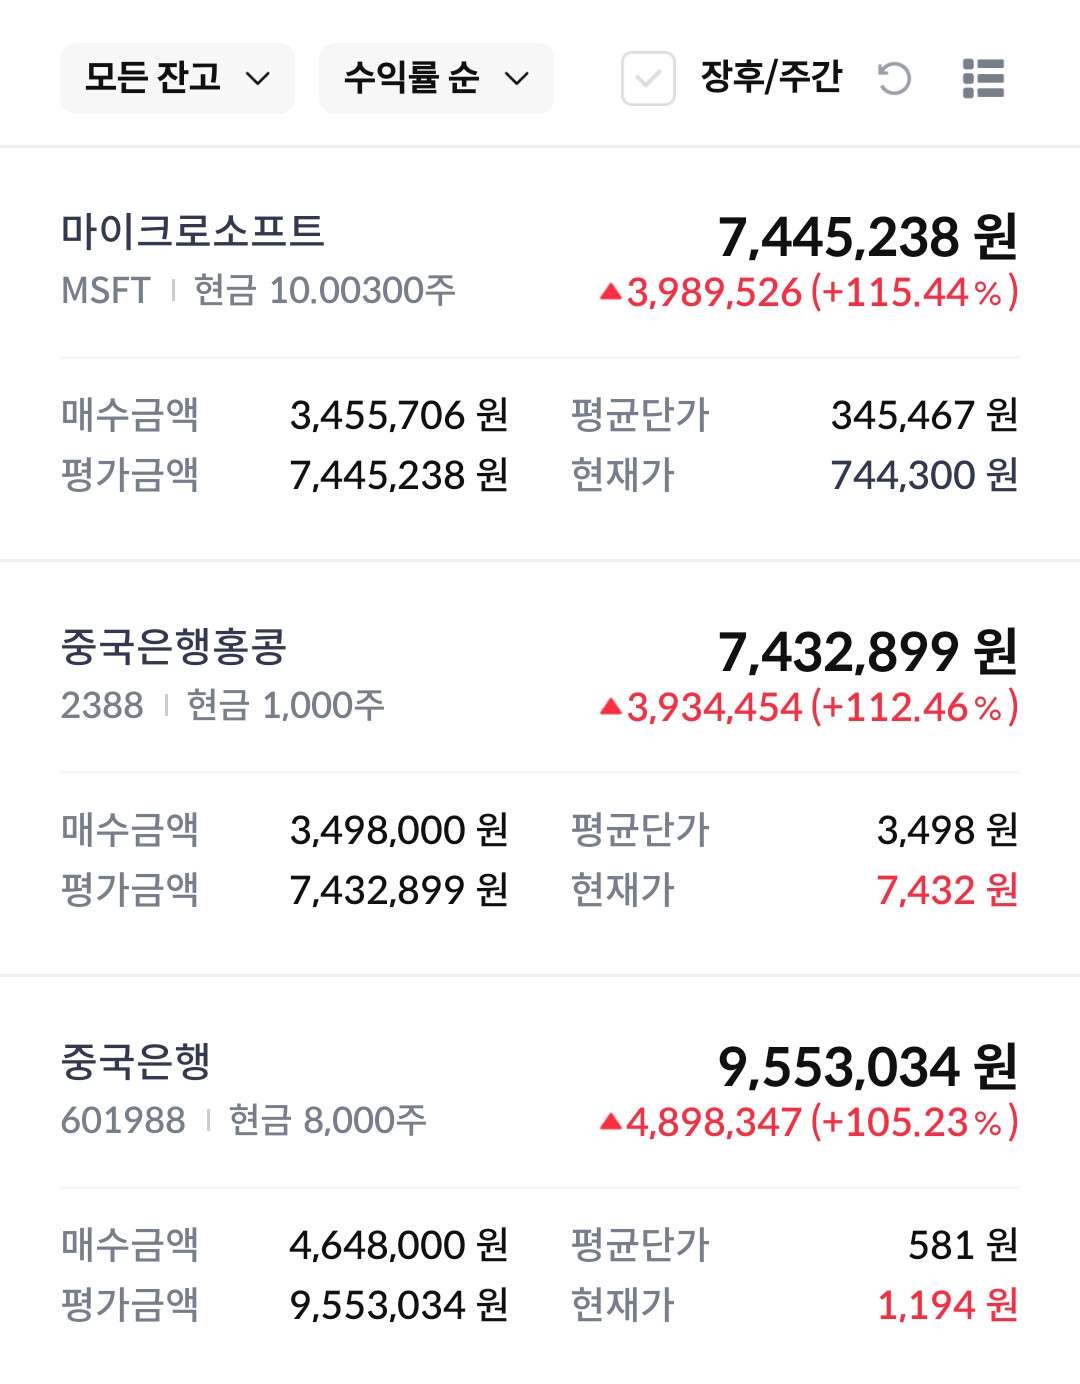Click the refresh icon
Screen dimensions: 1080x1384
click(x=894, y=78)
